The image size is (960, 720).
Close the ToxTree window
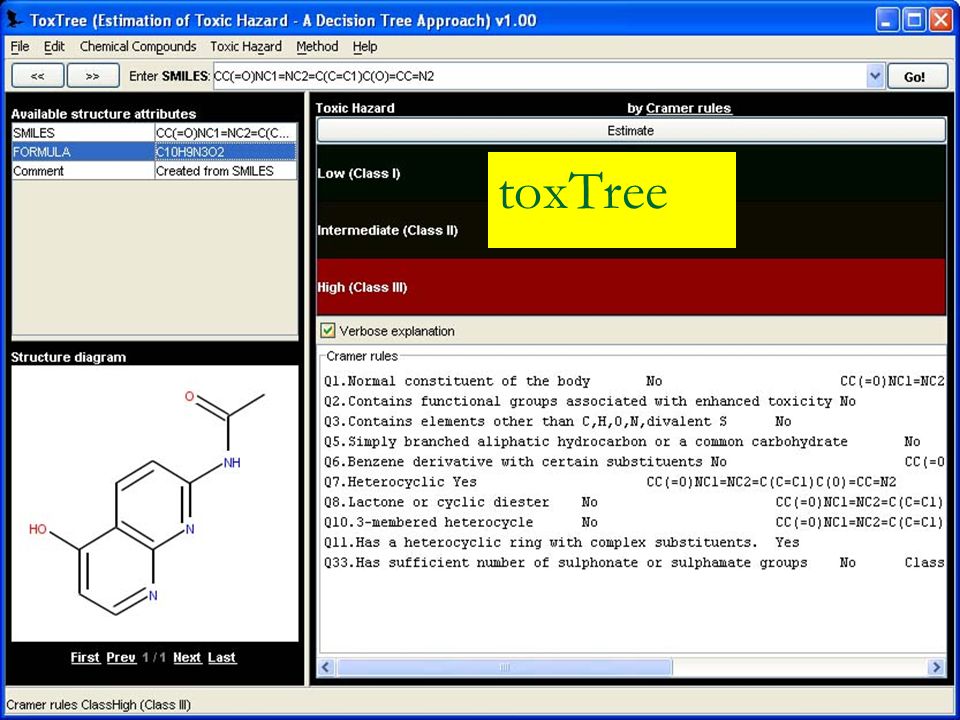(x=941, y=20)
